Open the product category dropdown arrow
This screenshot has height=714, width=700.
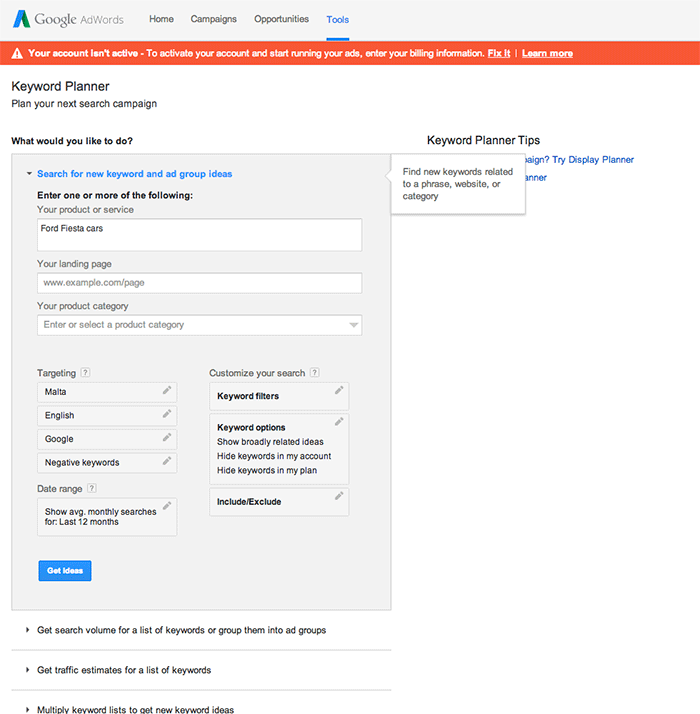click(x=353, y=325)
